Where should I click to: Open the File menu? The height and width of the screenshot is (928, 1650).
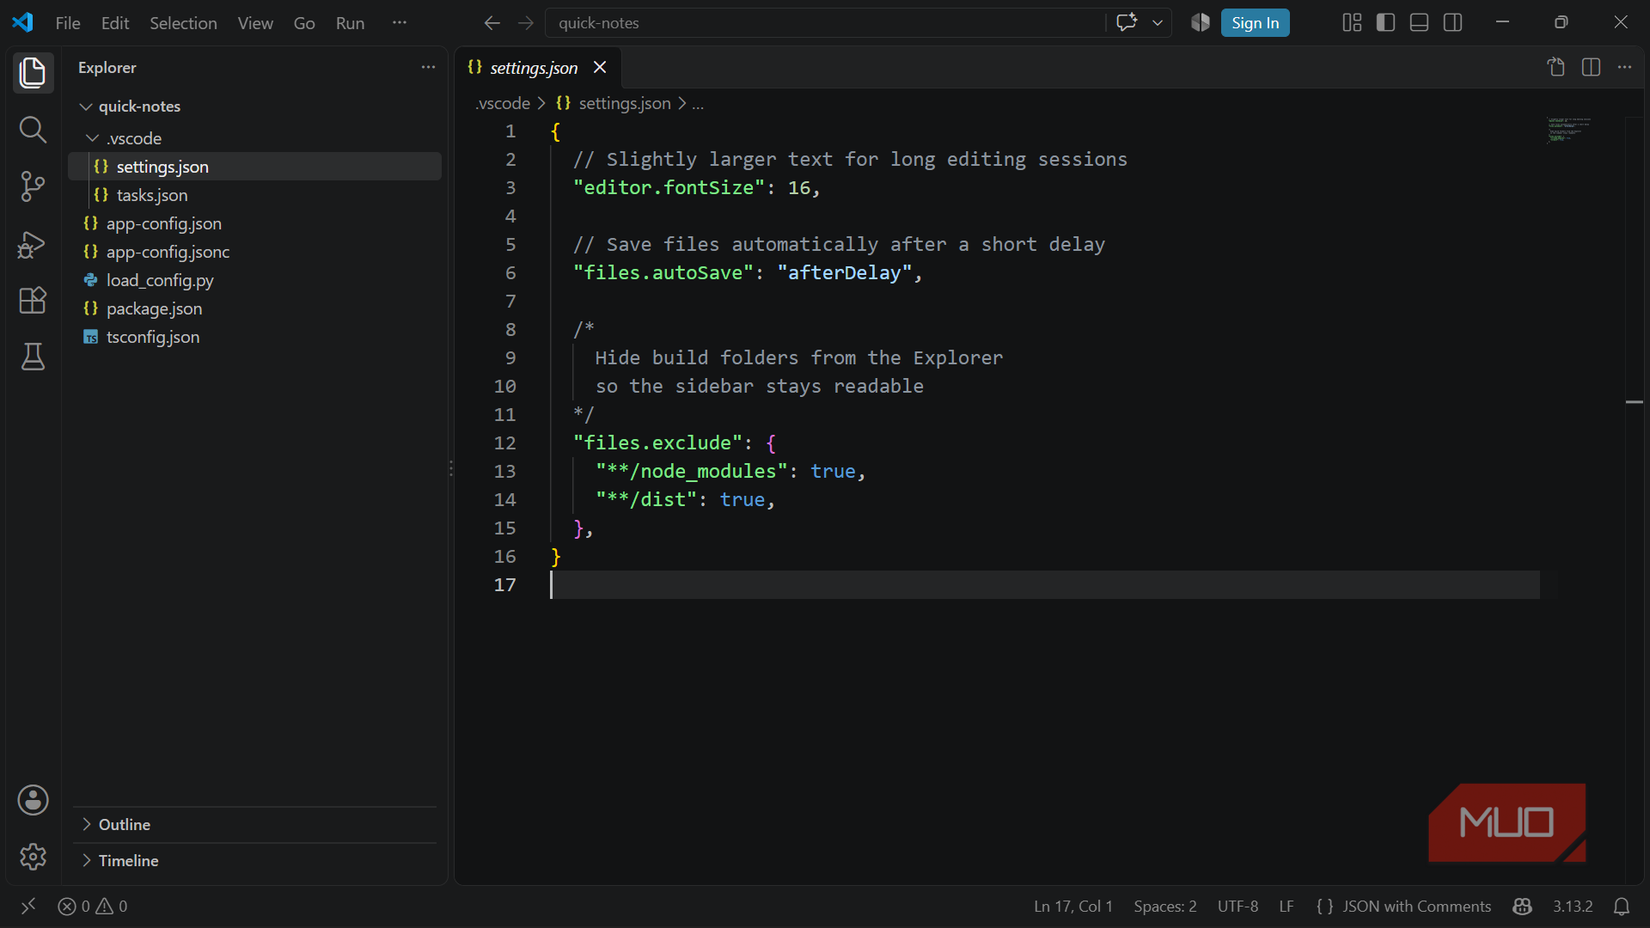click(68, 23)
